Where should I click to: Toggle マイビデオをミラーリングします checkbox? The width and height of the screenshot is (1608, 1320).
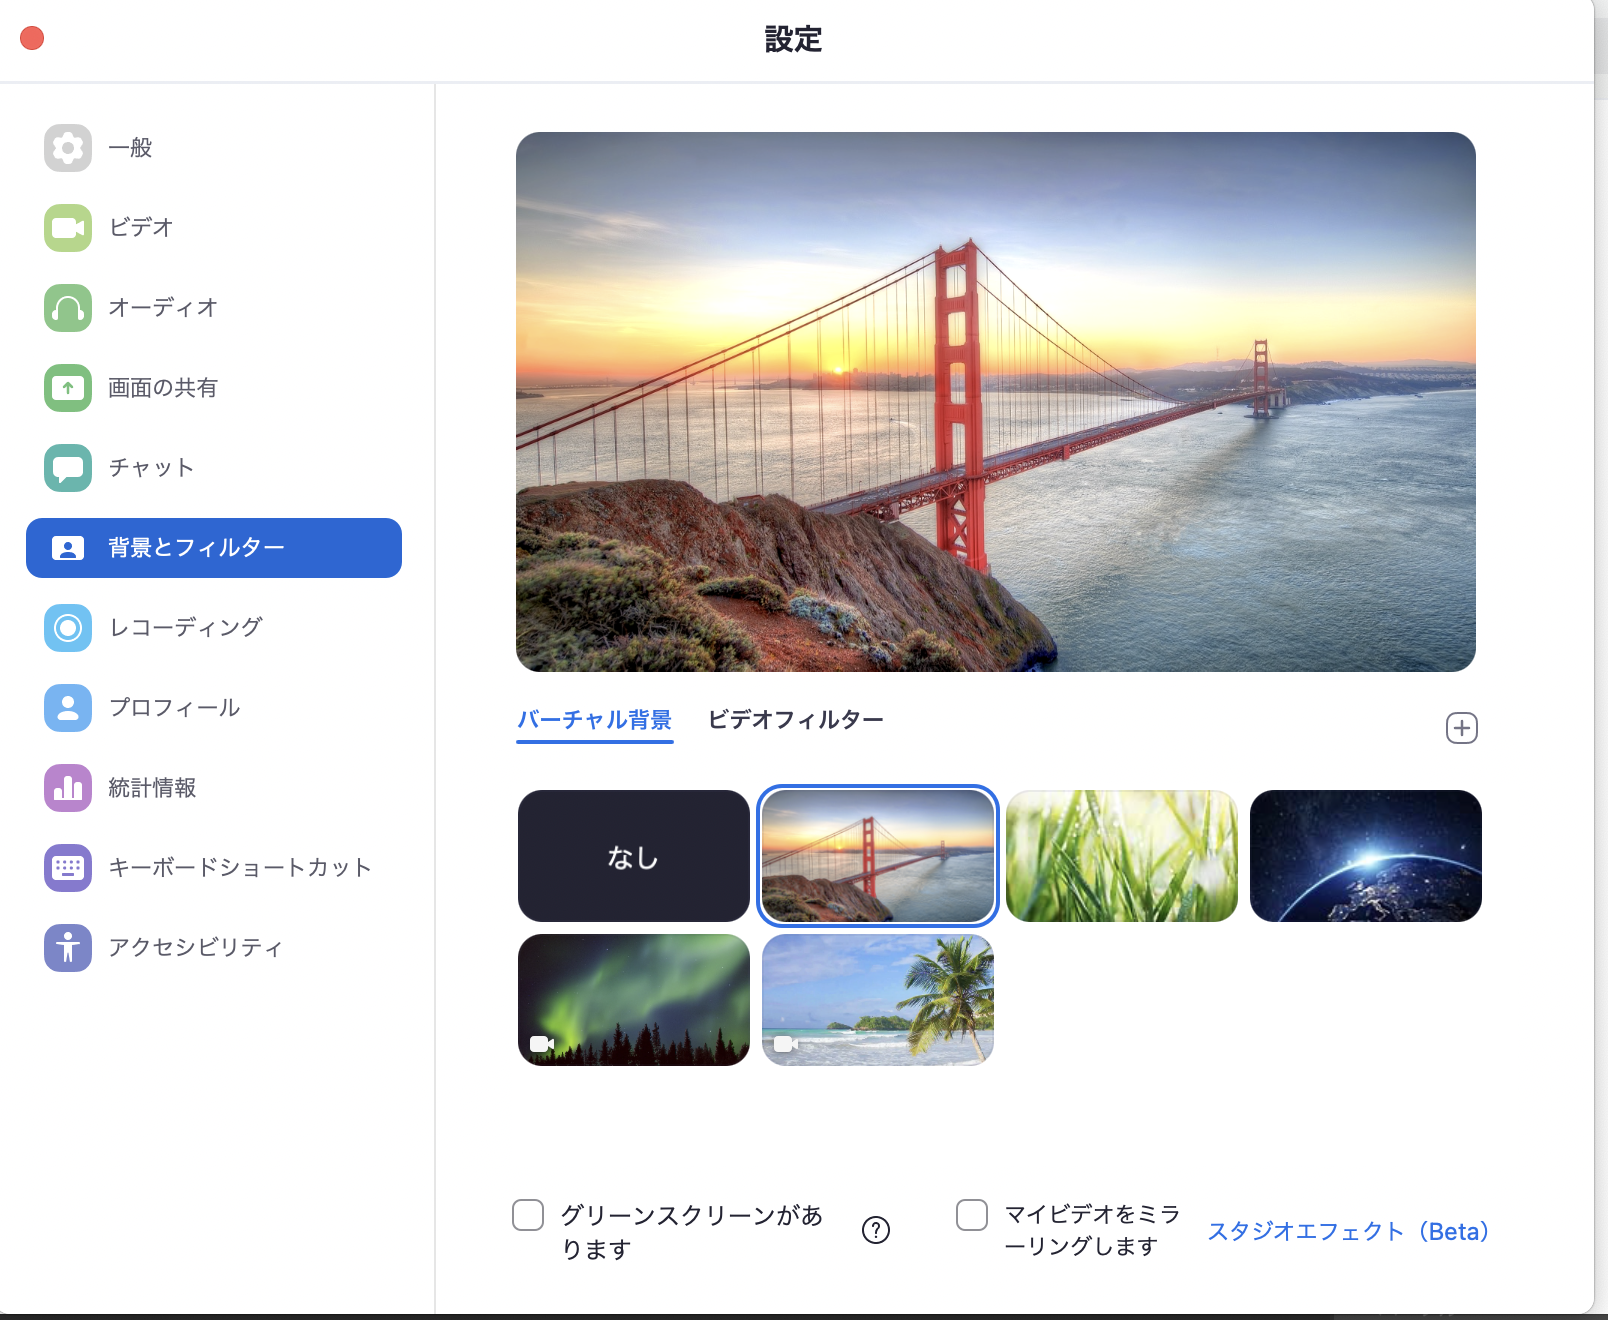pyautogui.click(x=972, y=1215)
